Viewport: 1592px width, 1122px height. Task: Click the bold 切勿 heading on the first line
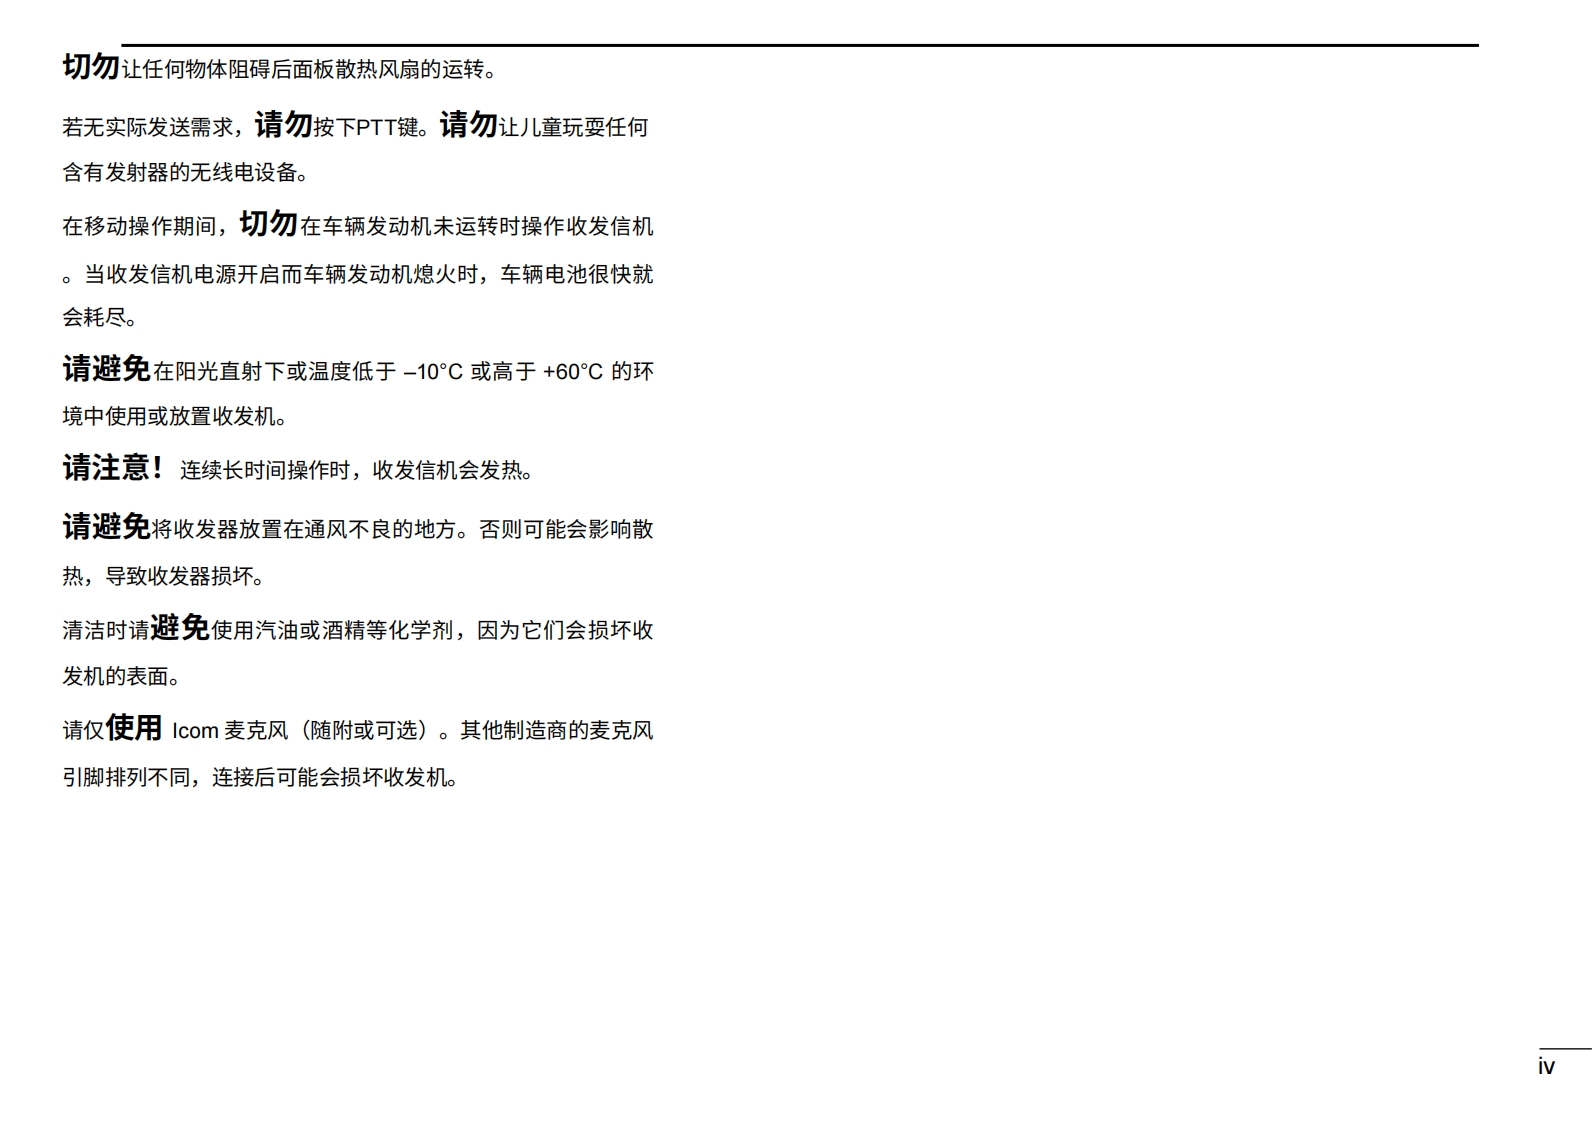pos(91,67)
